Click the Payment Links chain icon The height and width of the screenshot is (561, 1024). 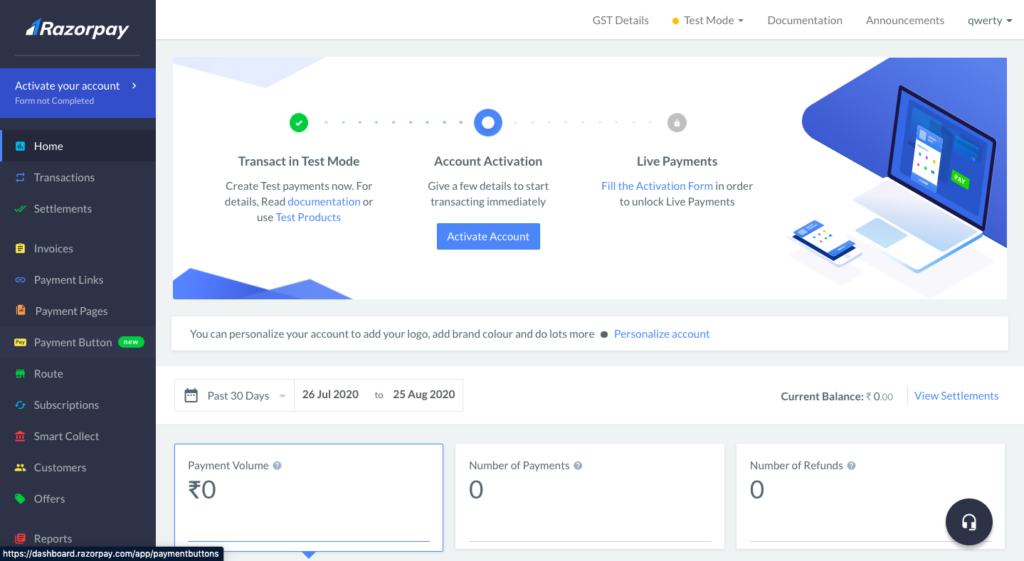(20, 280)
